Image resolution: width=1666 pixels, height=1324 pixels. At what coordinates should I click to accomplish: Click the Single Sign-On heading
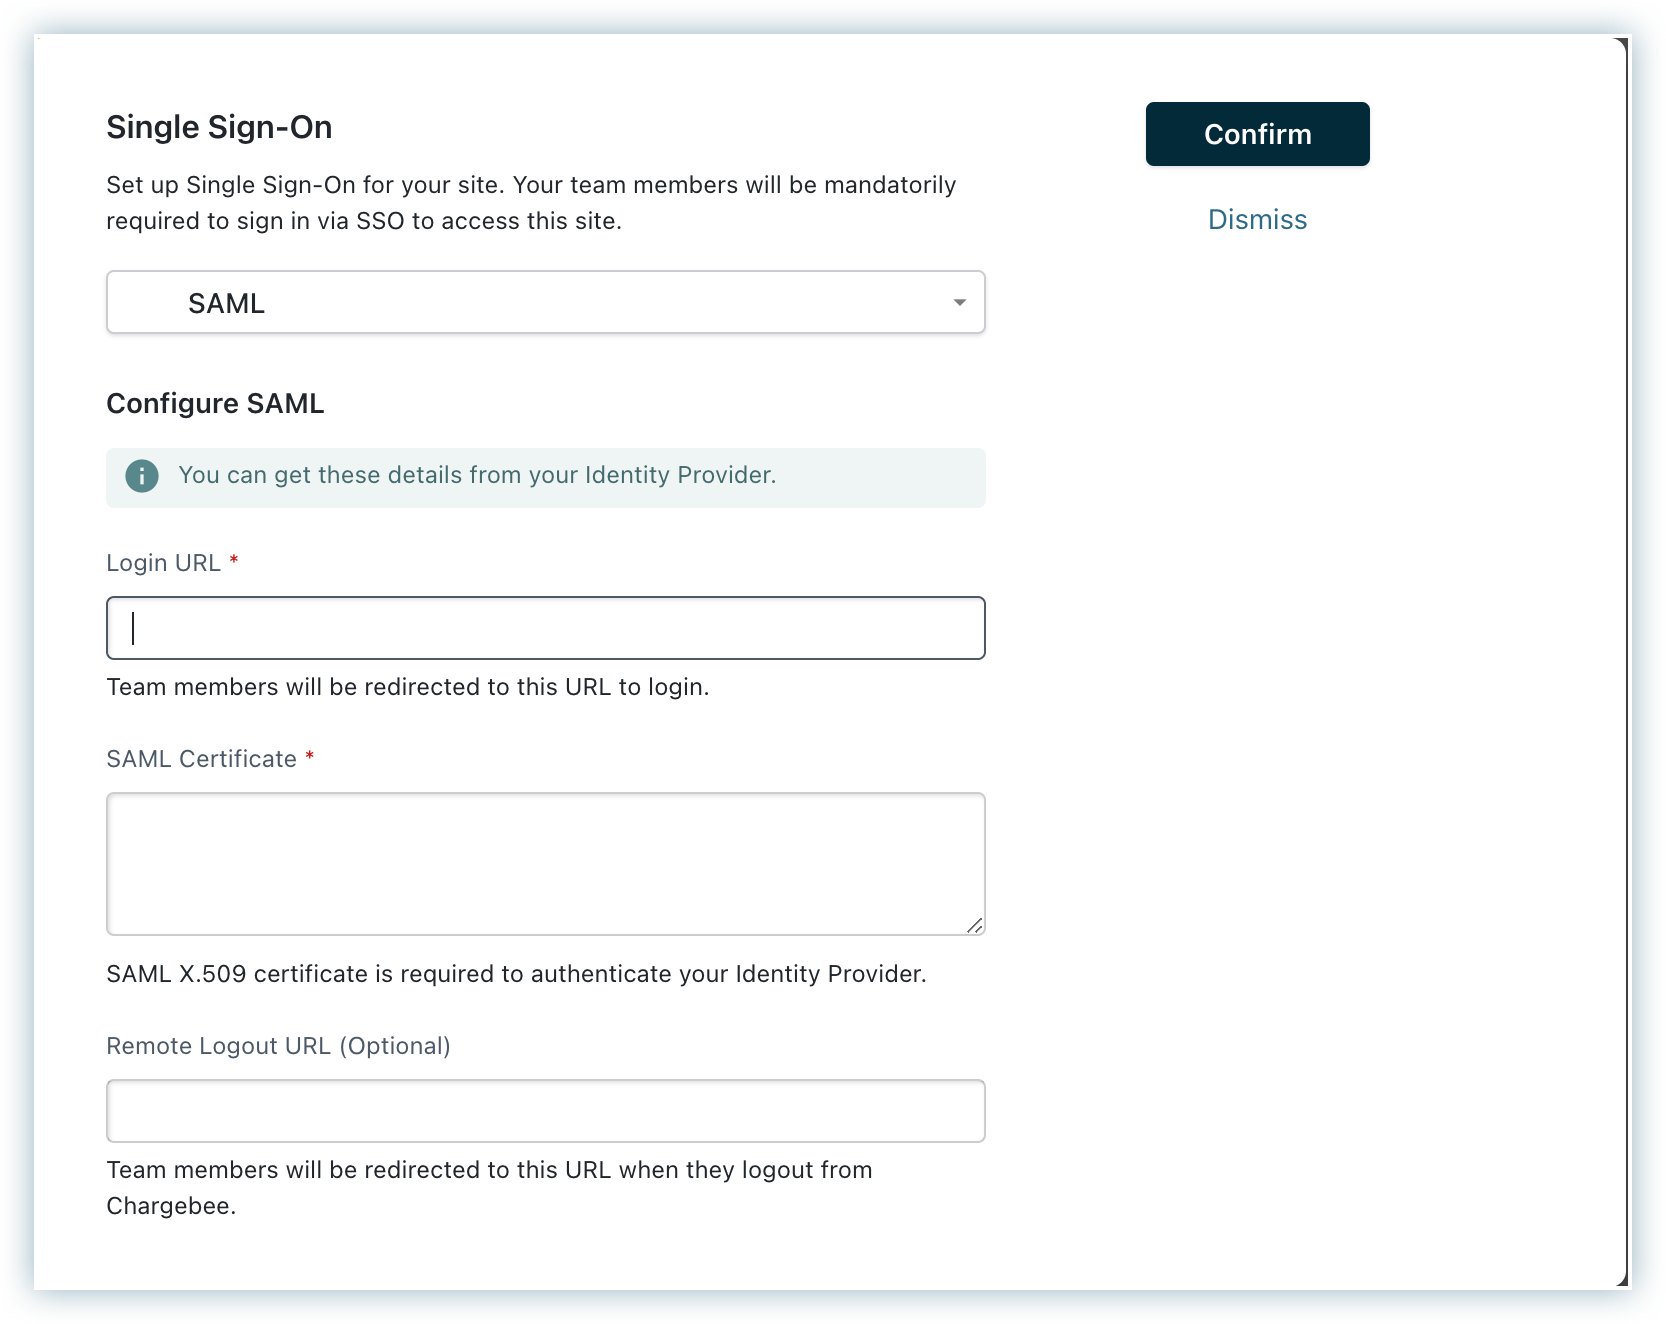[219, 127]
